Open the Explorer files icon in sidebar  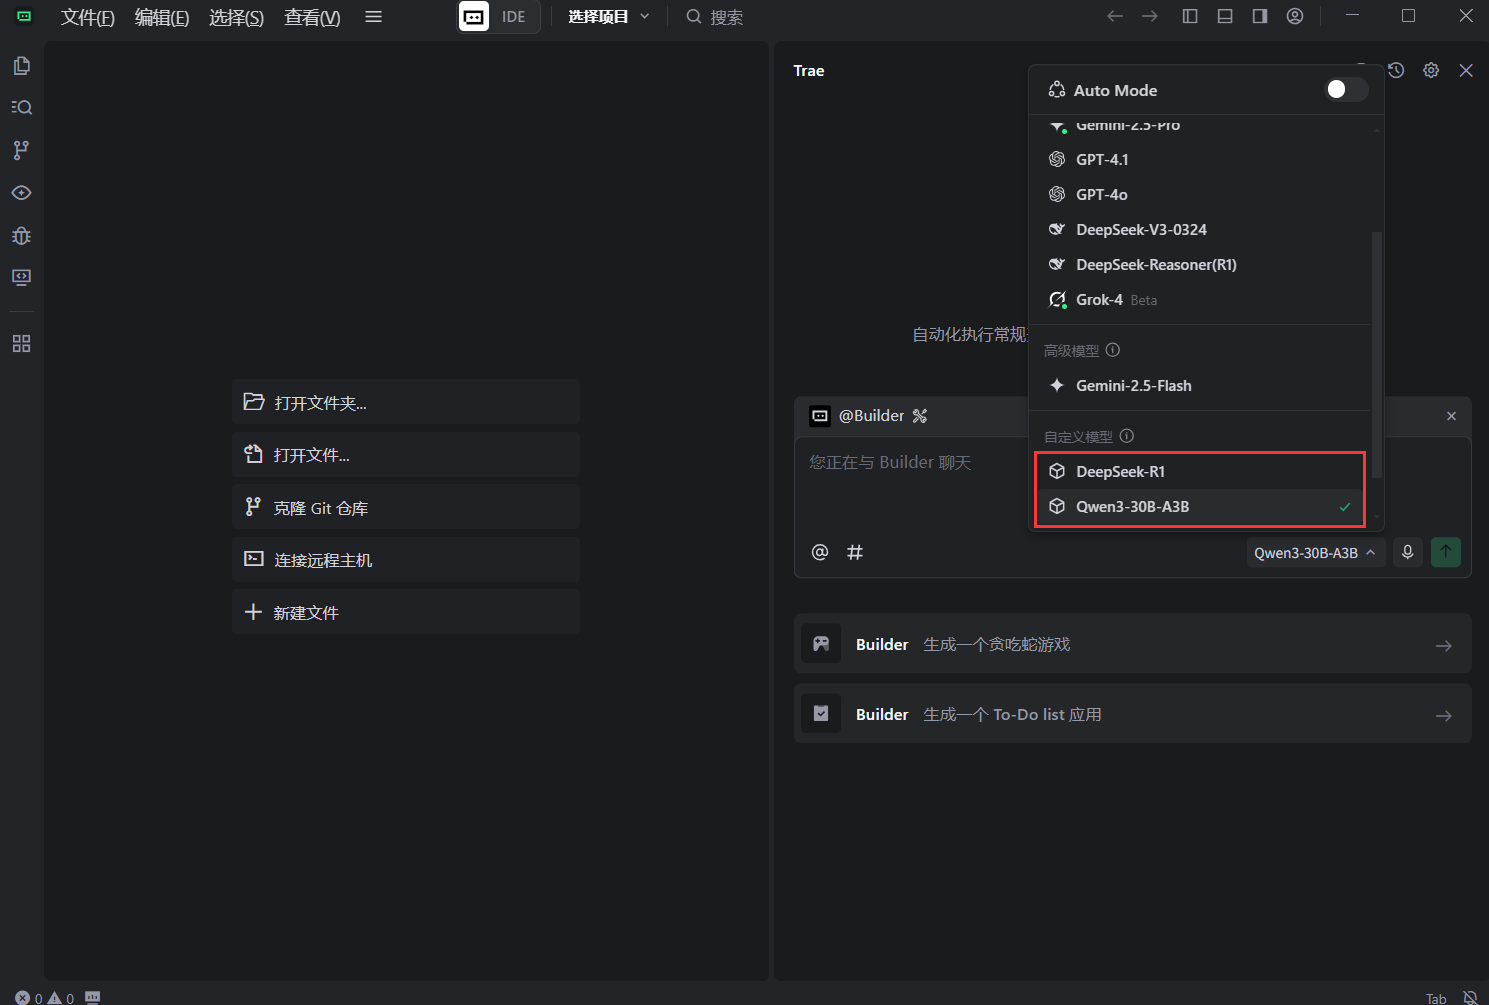pos(21,66)
